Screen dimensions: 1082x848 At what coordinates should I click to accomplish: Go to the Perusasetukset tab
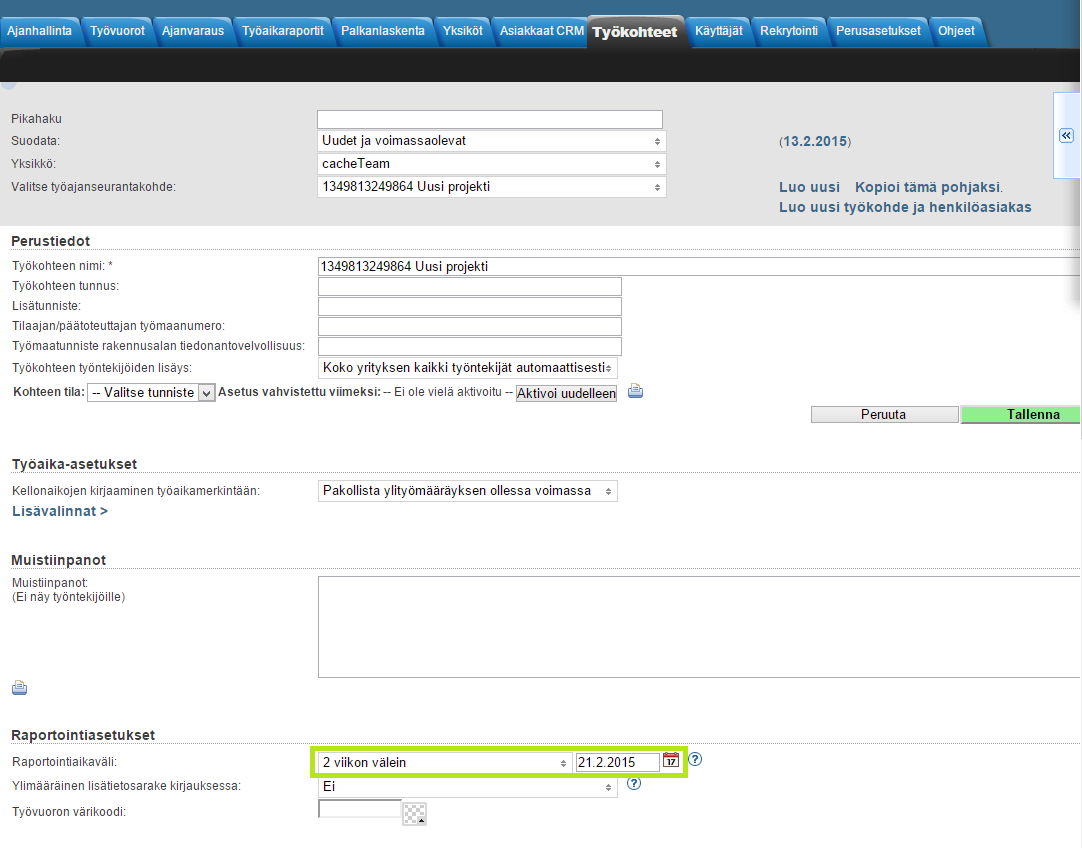878,31
